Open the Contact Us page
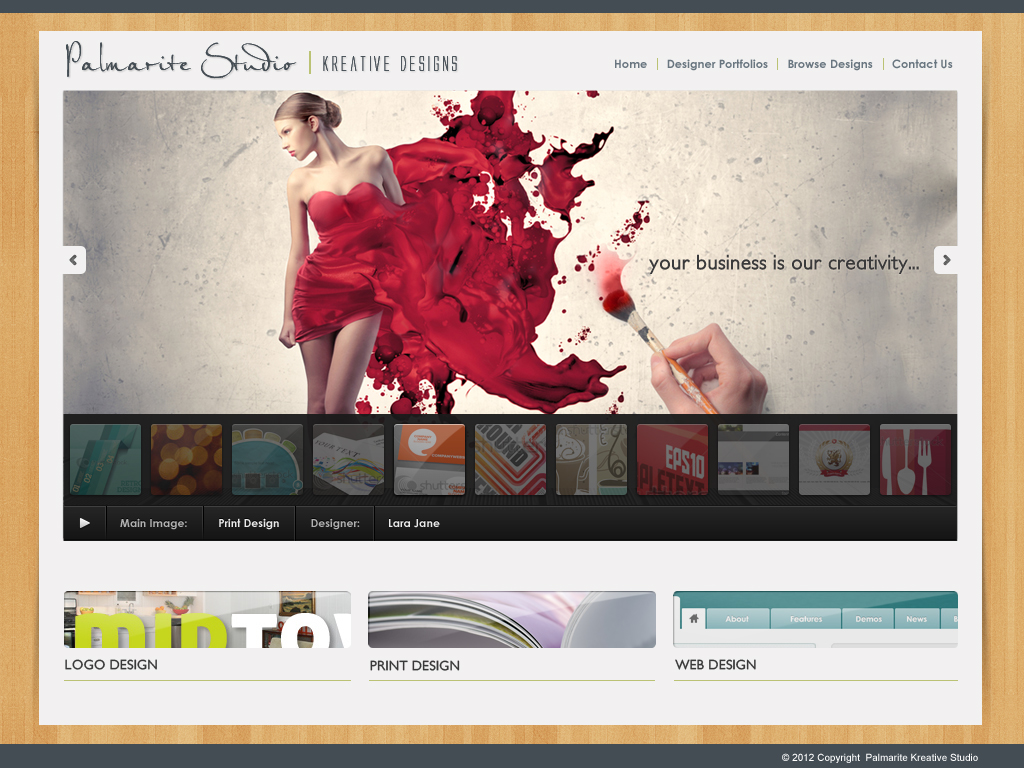This screenshot has height=768, width=1024. pos(922,64)
